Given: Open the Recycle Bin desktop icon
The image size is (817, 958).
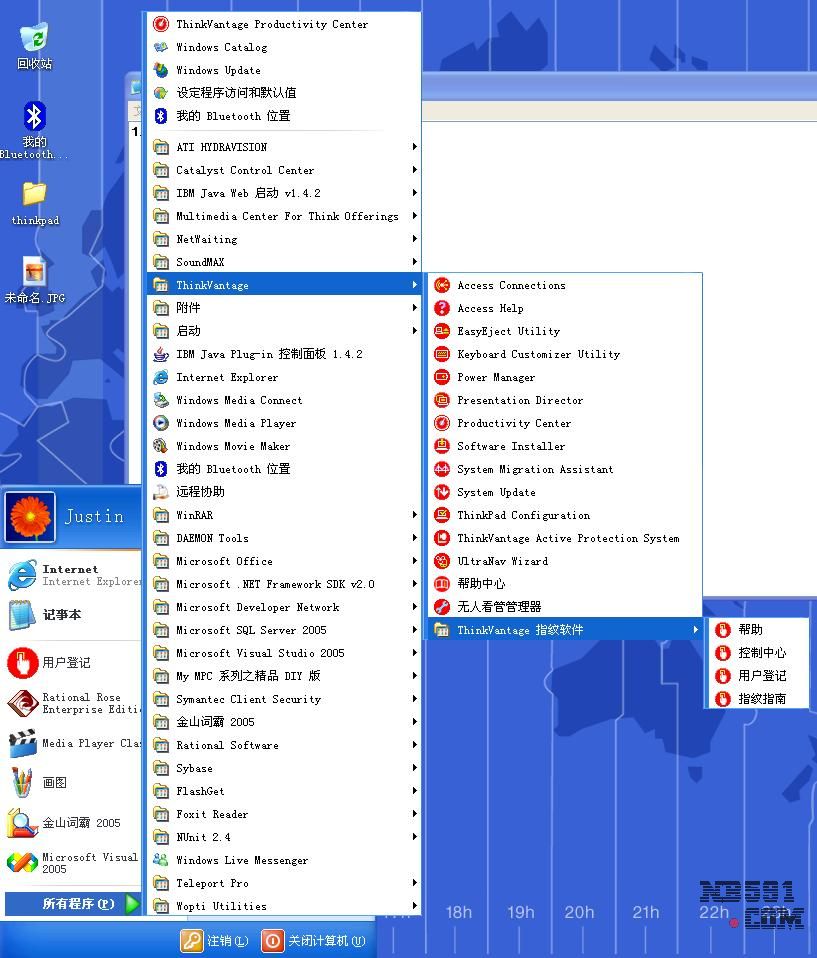Looking at the screenshot, I should coord(34,40).
